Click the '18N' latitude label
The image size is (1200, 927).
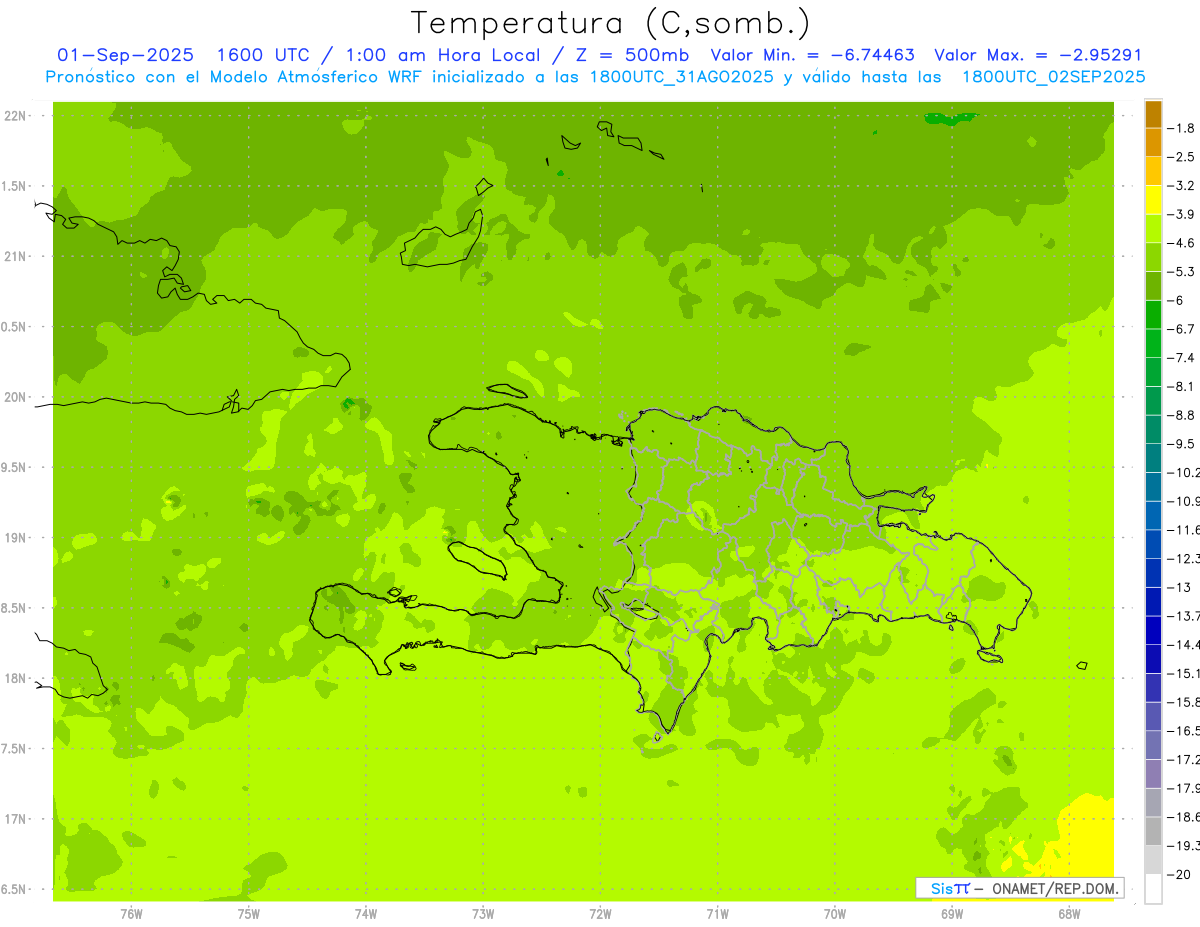16,678
